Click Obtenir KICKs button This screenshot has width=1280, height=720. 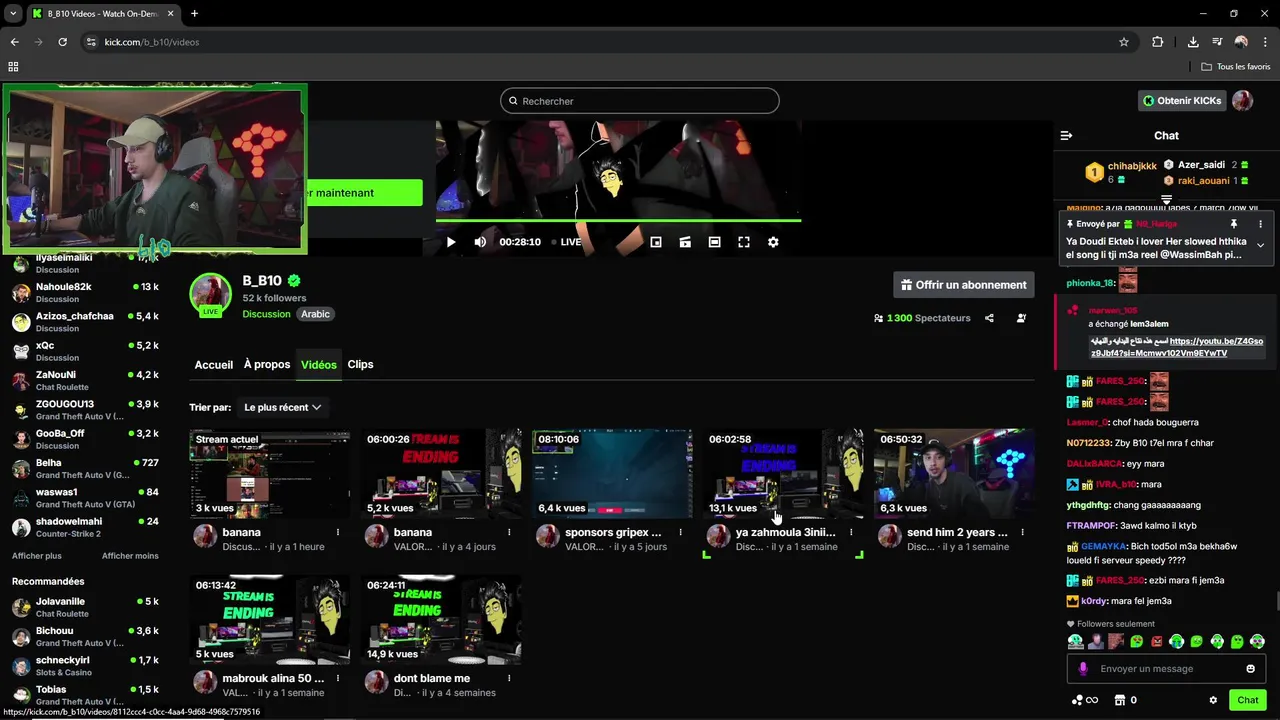click(1184, 101)
